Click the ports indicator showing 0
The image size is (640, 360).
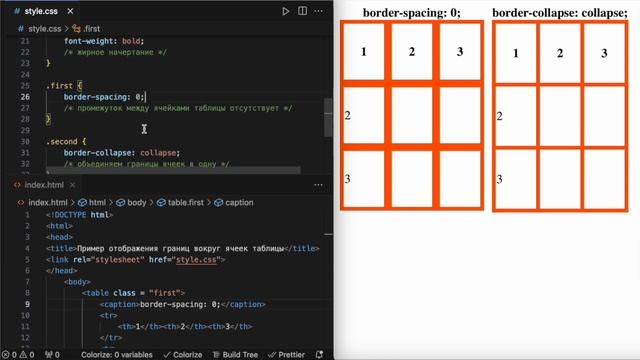pyautogui.click(x=52, y=355)
